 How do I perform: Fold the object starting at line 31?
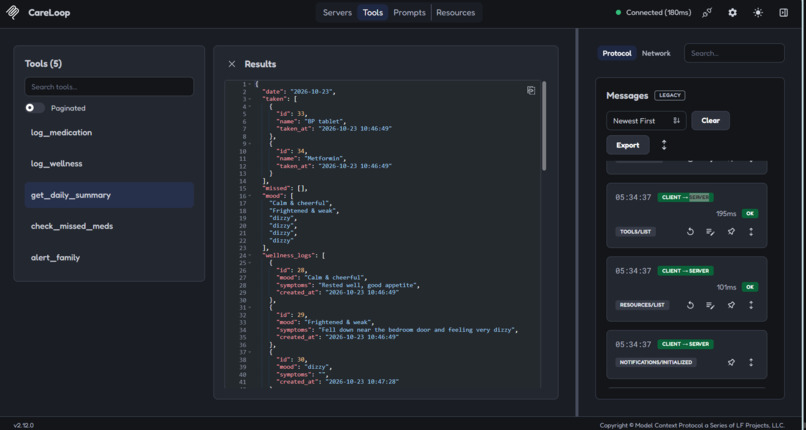(250, 308)
